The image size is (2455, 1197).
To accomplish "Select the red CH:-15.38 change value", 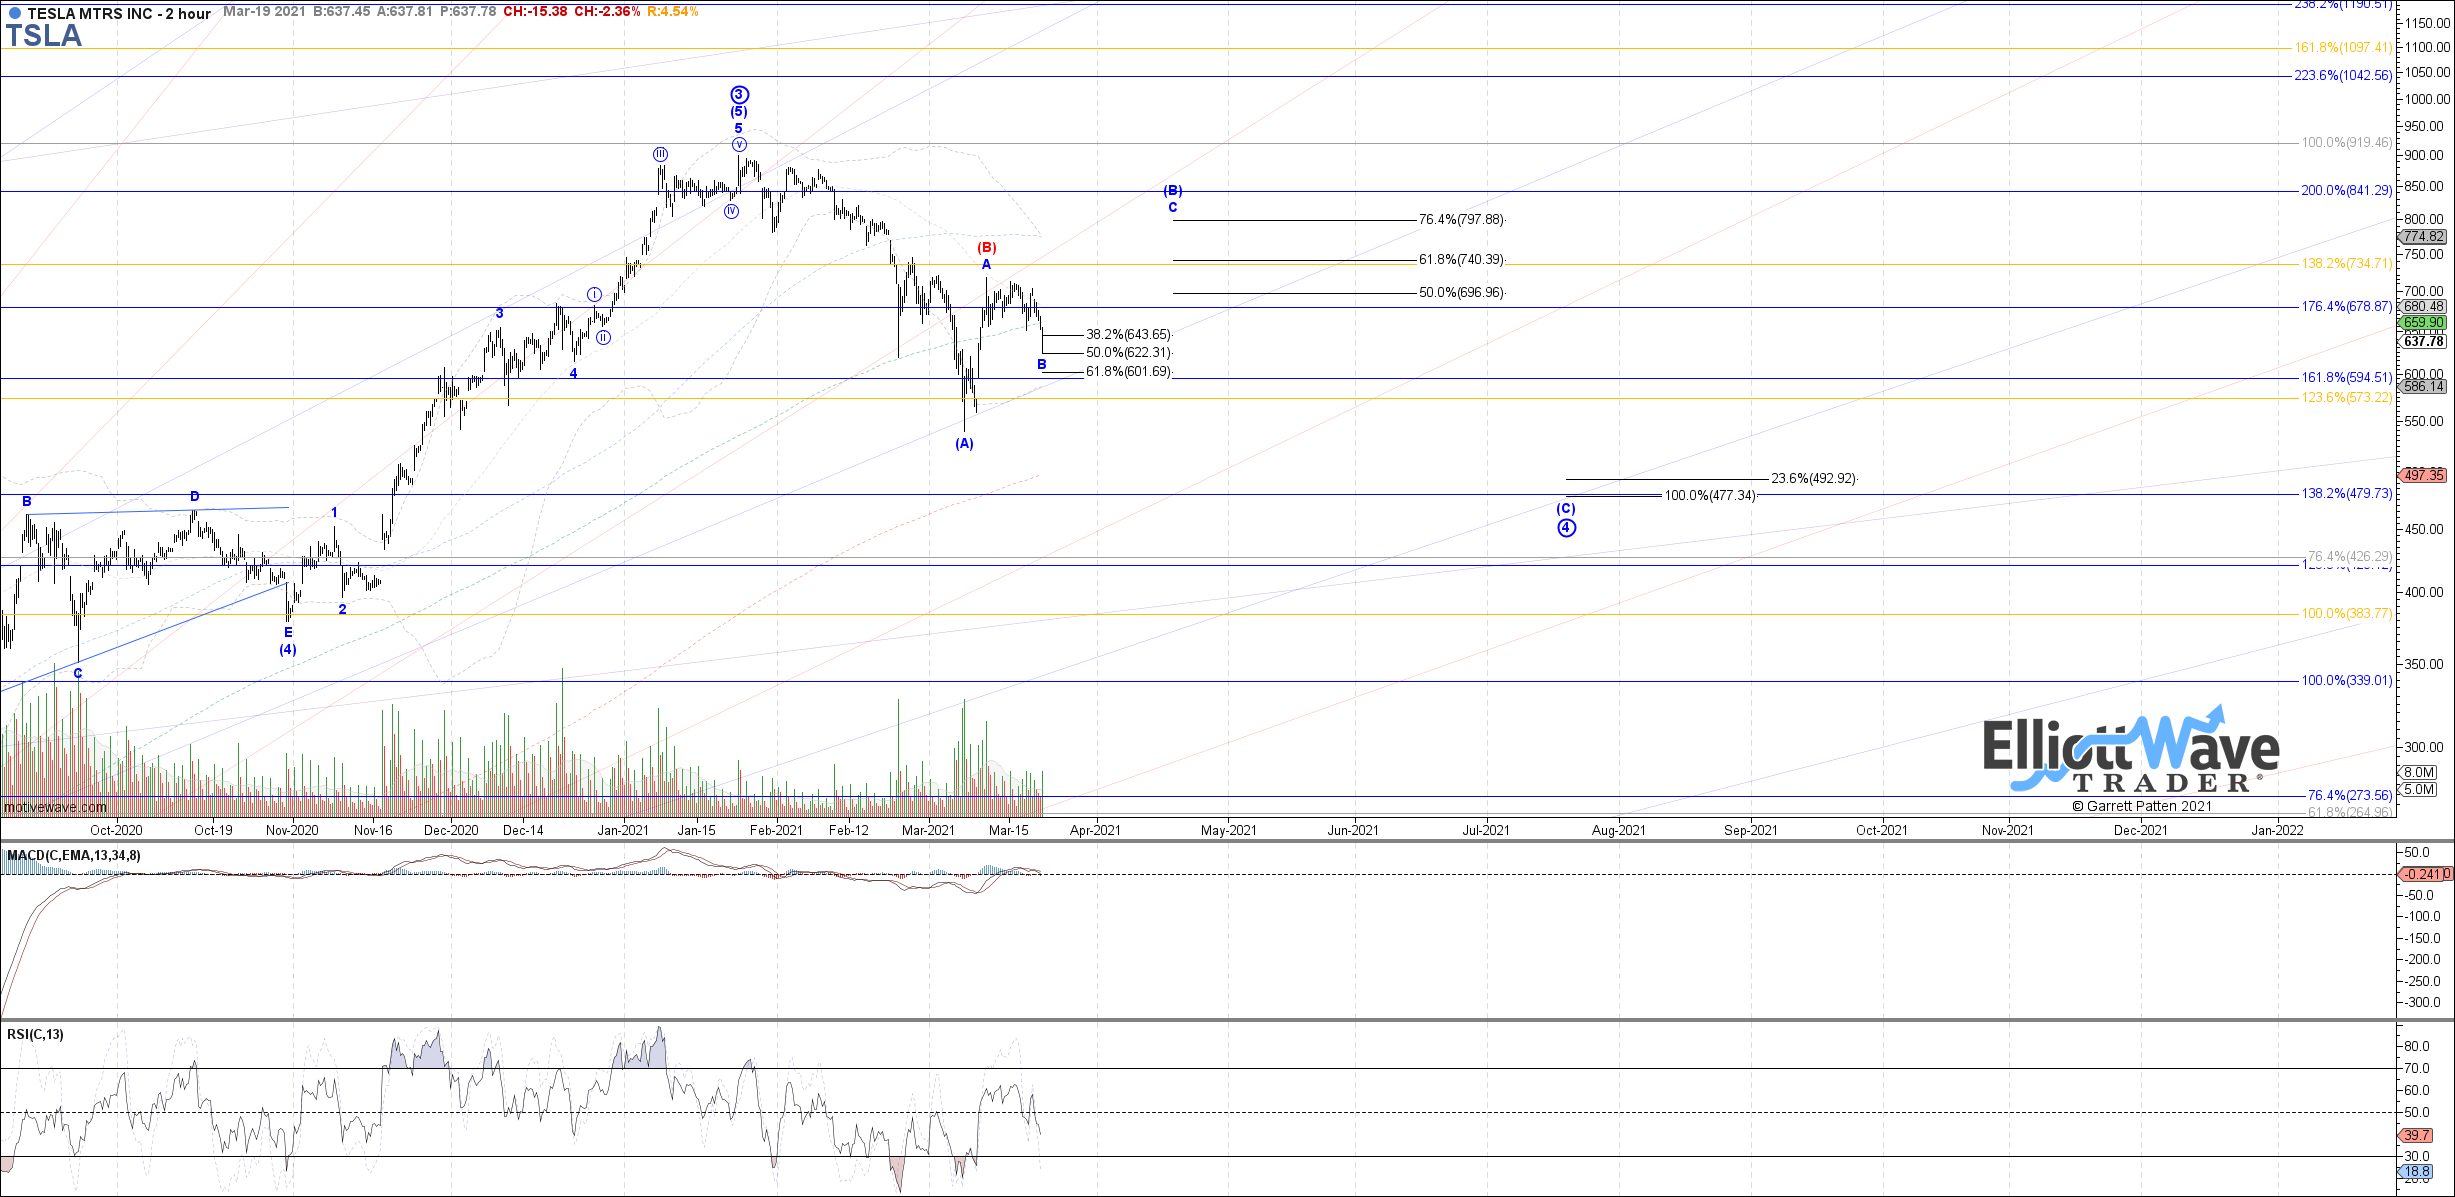I will pos(534,12).
